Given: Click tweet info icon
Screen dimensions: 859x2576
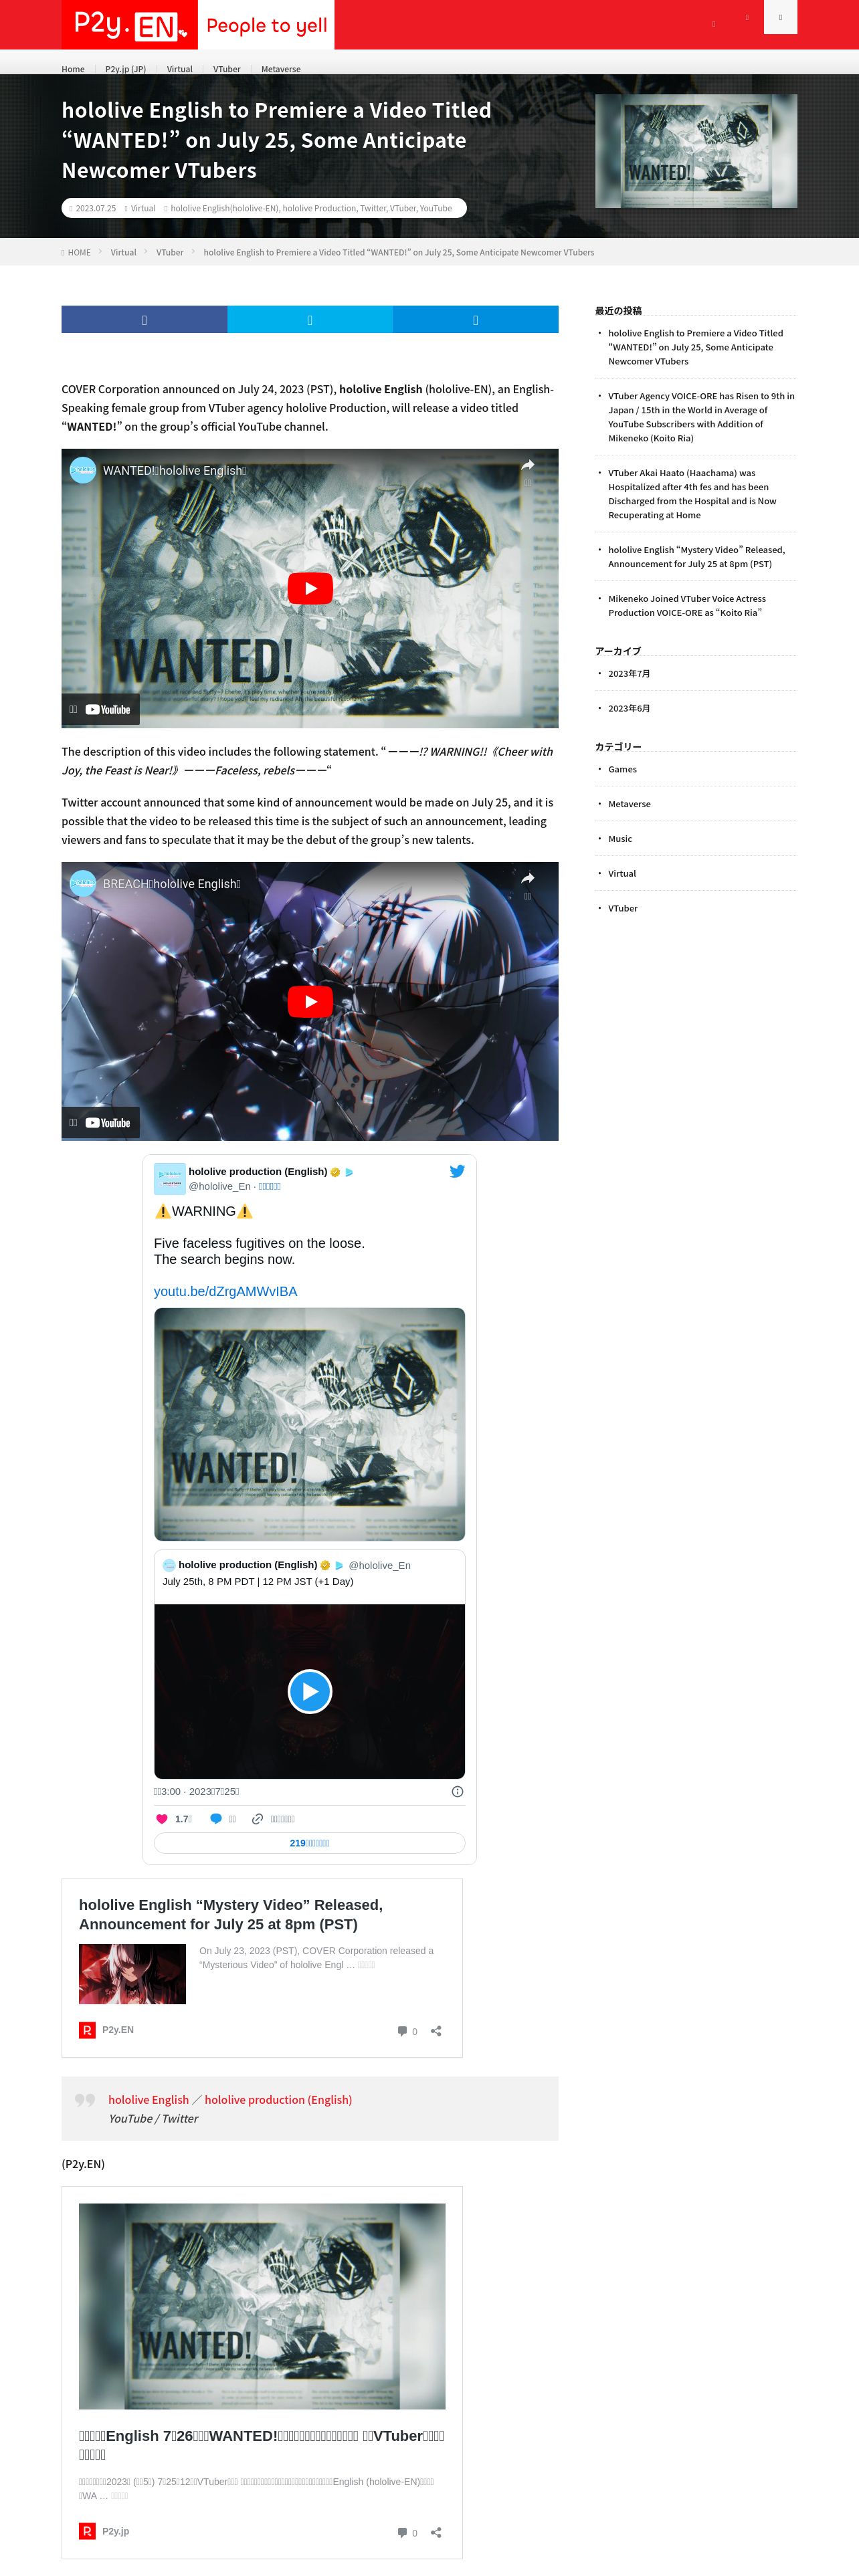Looking at the screenshot, I should pyautogui.click(x=457, y=1791).
